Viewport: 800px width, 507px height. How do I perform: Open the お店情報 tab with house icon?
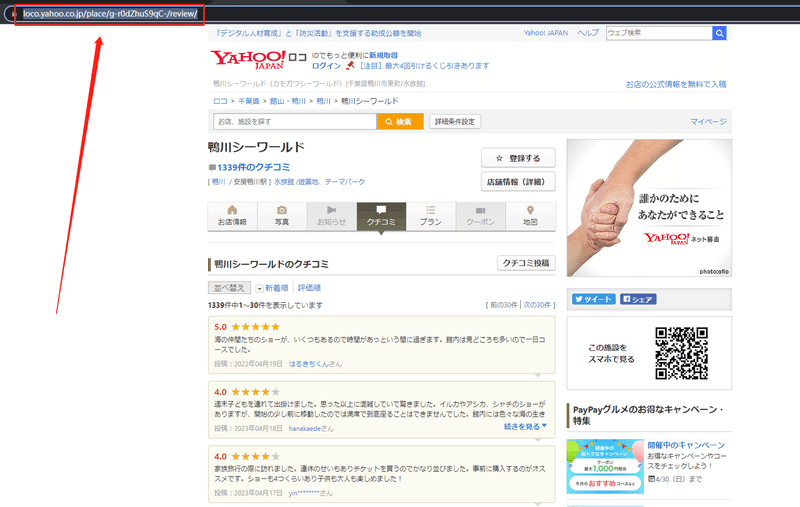[x=232, y=216]
